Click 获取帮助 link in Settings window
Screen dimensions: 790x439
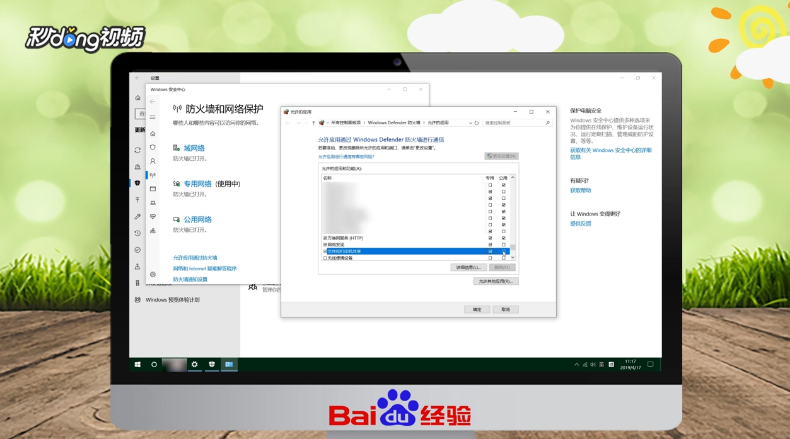pyautogui.click(x=580, y=191)
